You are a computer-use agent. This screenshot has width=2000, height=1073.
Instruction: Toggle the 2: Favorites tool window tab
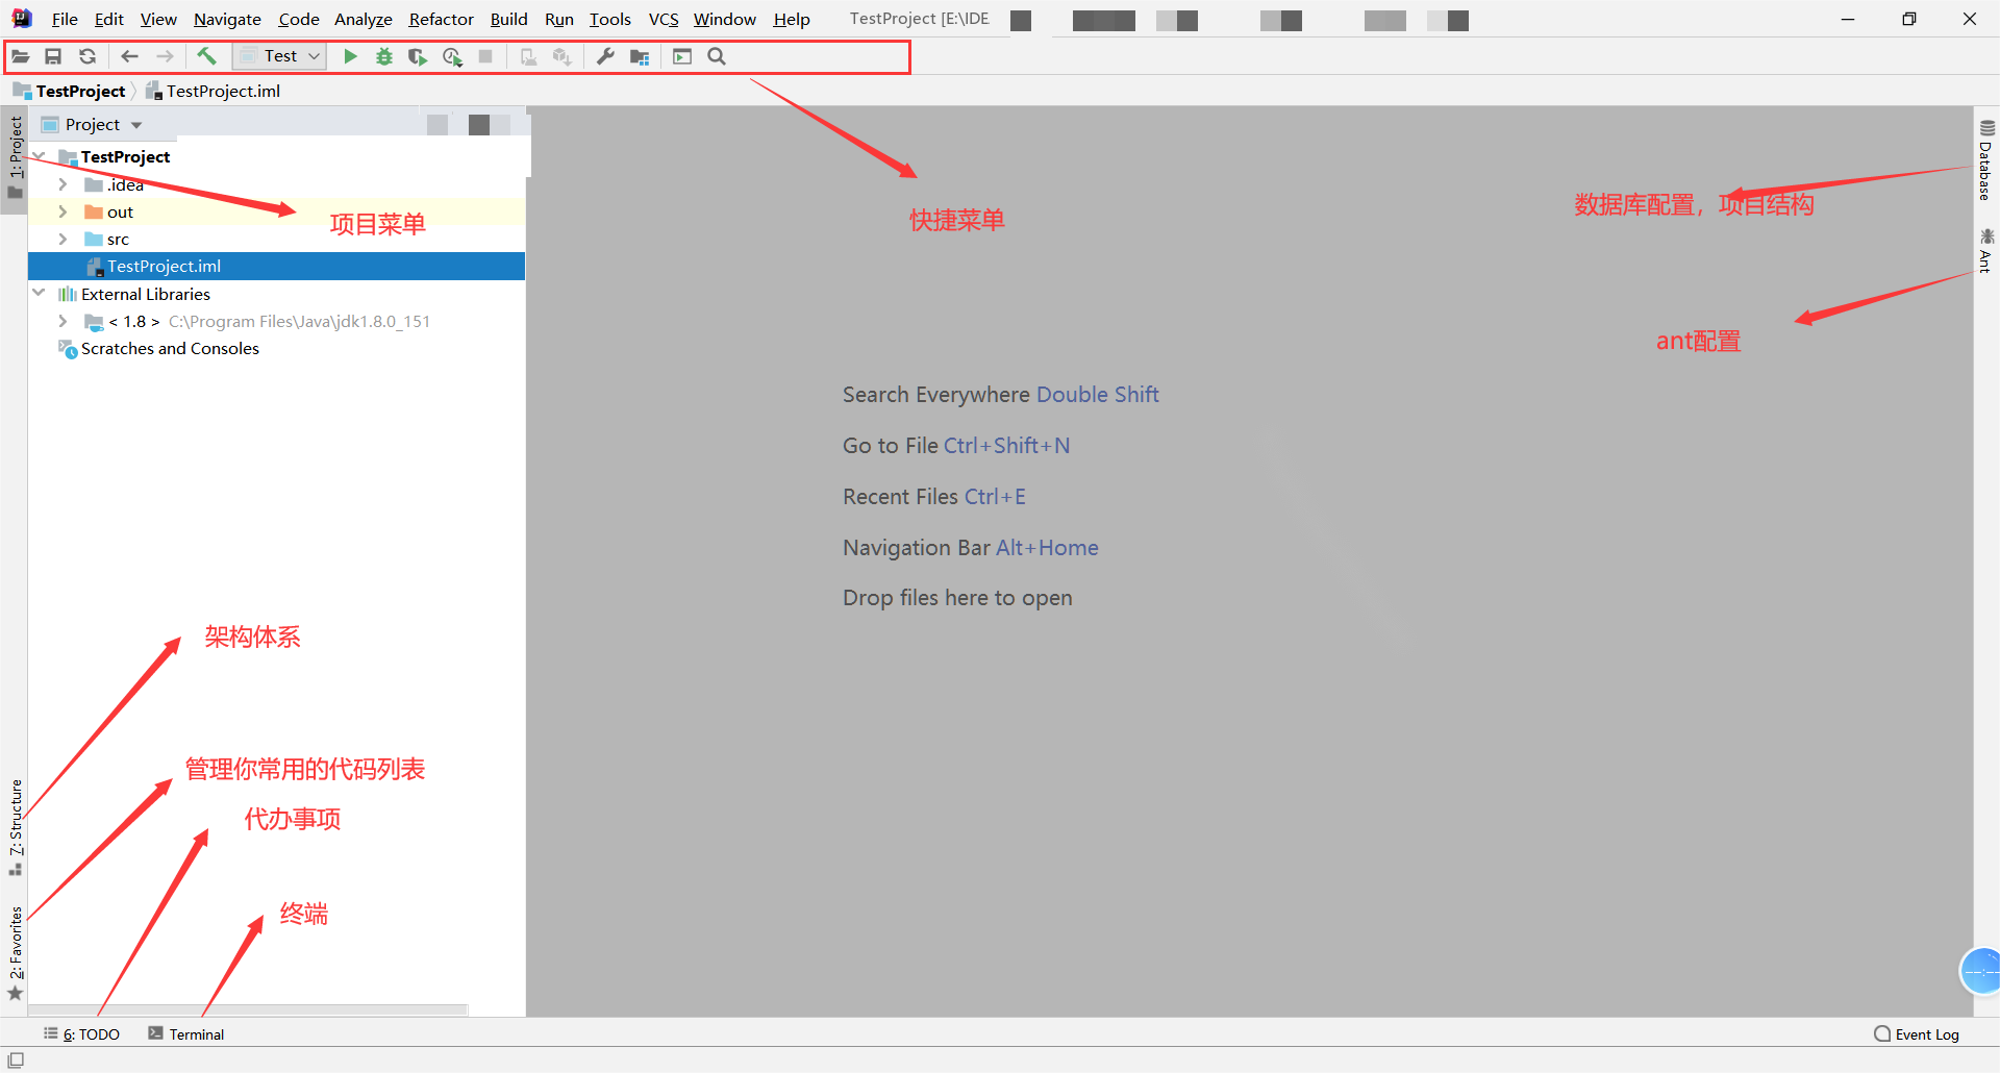click(x=15, y=953)
